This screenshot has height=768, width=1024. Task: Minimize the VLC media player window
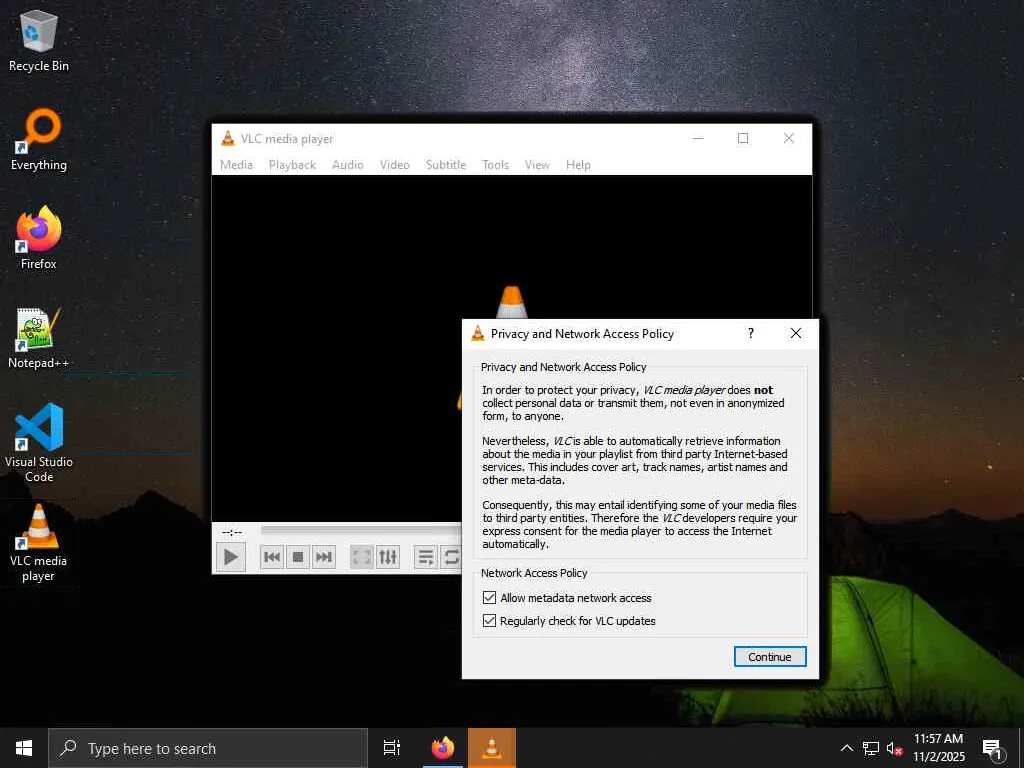(x=698, y=138)
